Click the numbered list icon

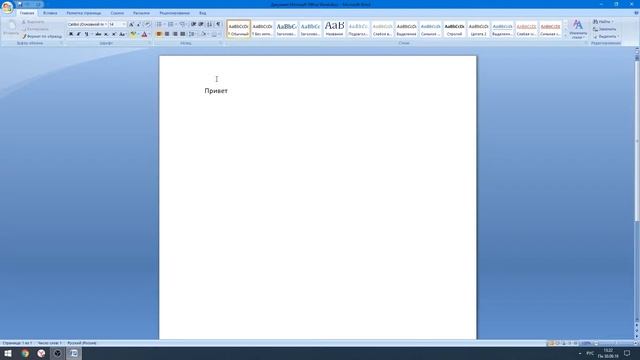[171, 24]
